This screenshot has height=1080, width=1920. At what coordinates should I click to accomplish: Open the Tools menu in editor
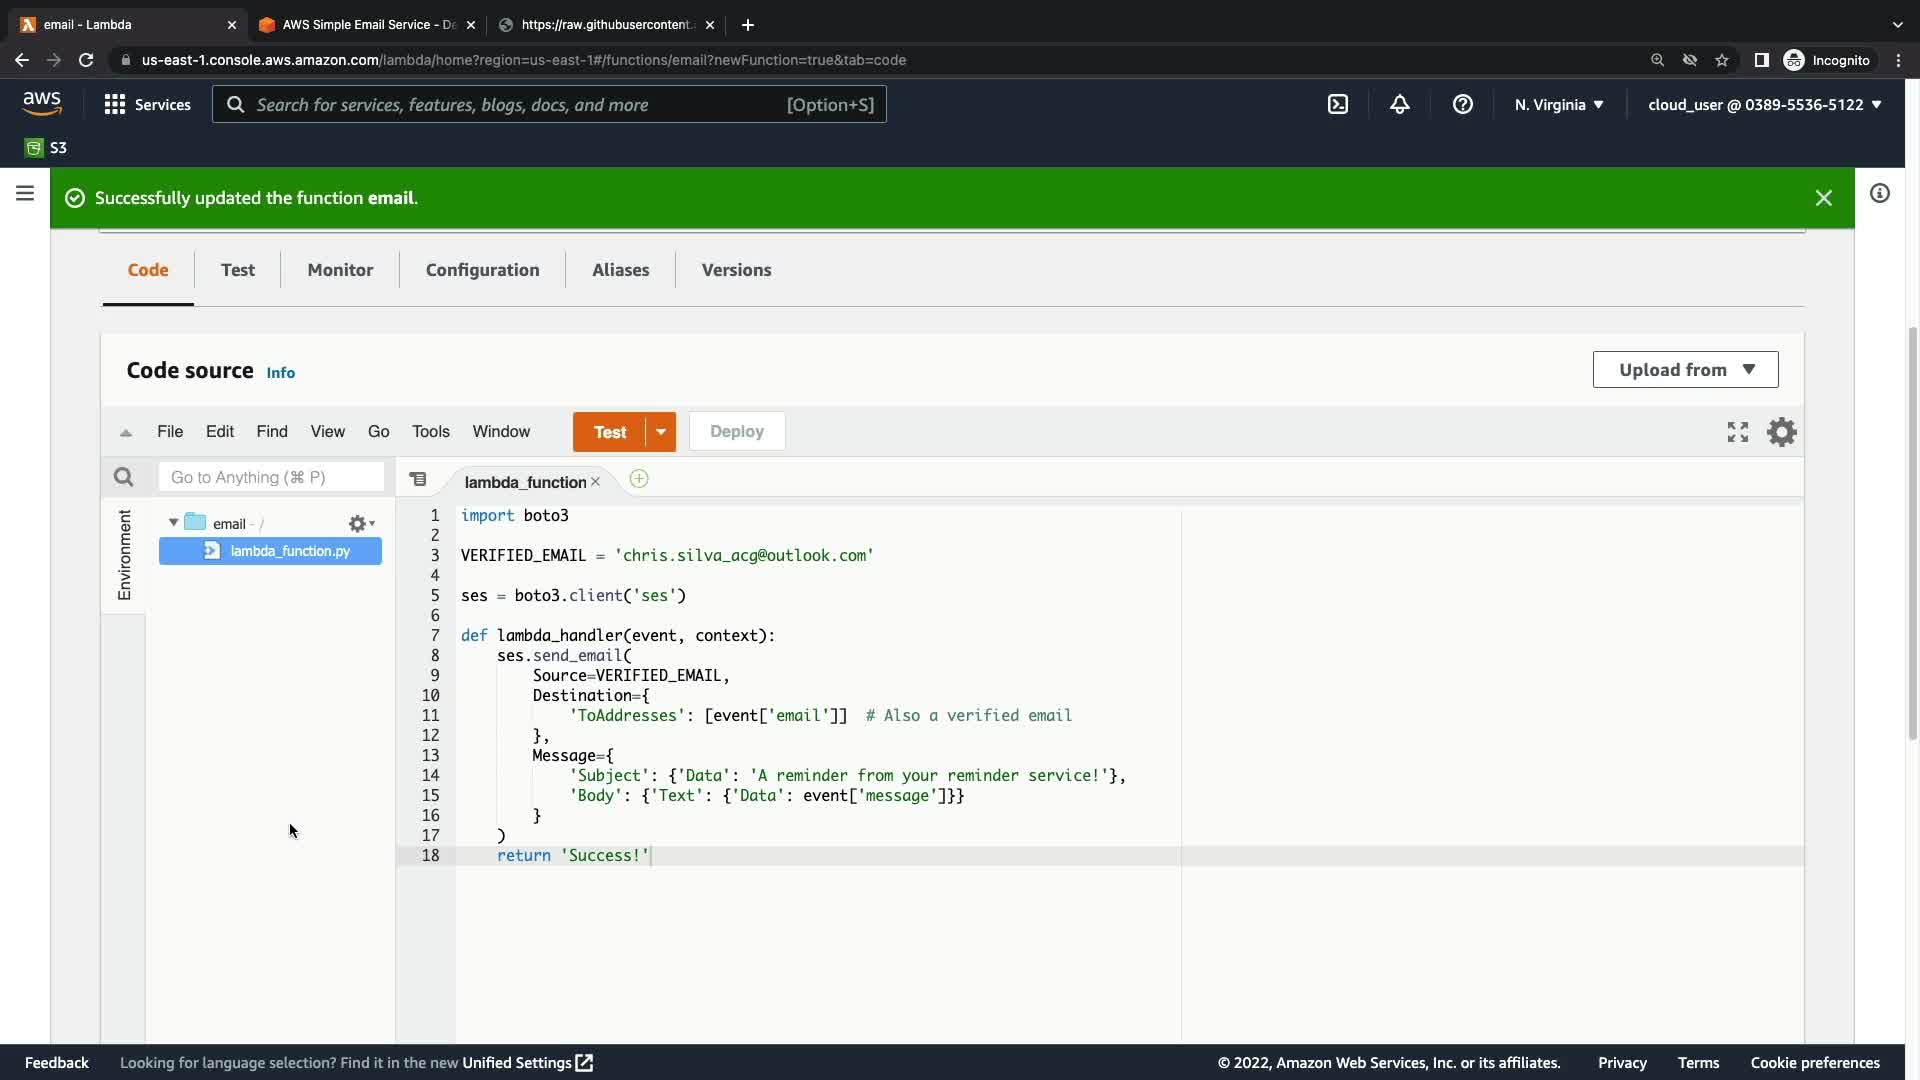430,432
